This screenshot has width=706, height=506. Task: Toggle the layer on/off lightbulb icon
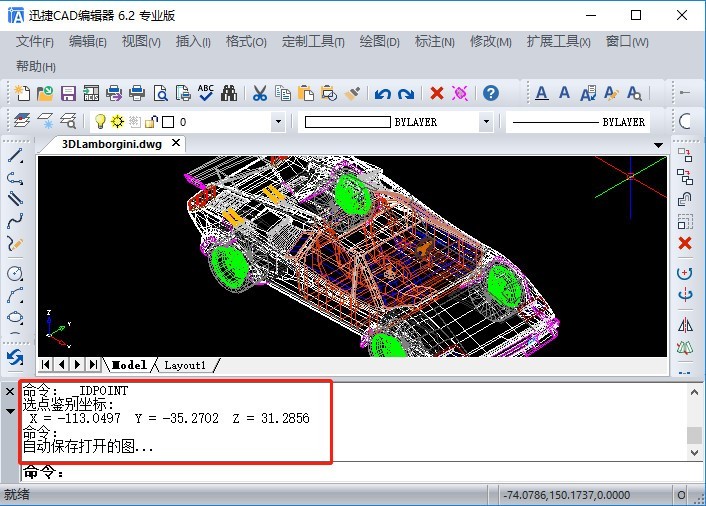point(100,122)
